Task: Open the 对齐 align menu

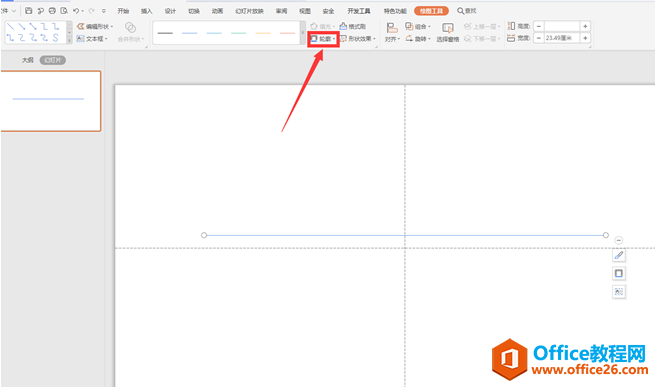Action: (x=392, y=33)
